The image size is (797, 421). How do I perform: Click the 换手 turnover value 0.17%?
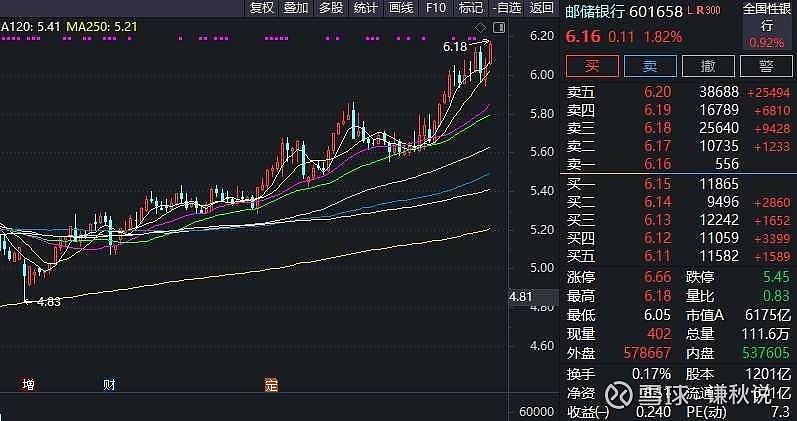point(652,374)
